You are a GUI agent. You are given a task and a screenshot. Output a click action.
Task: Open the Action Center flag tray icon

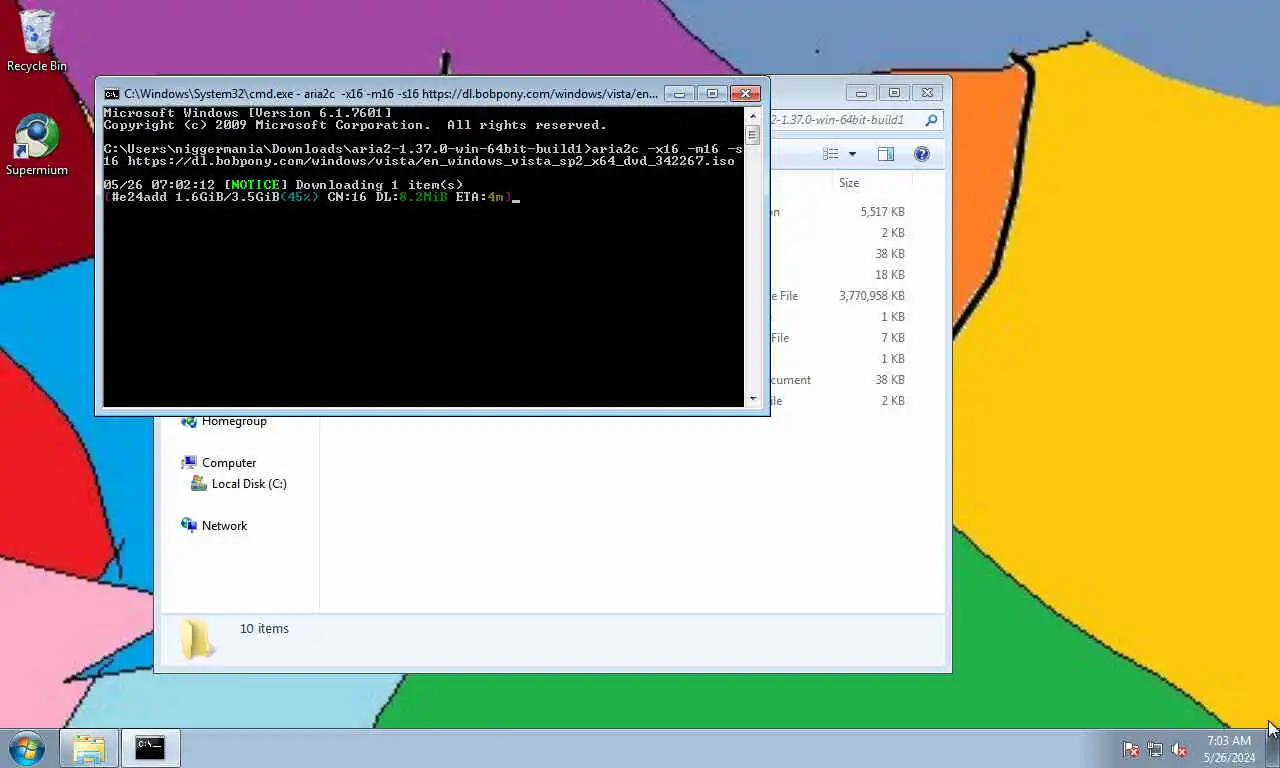click(x=1131, y=749)
